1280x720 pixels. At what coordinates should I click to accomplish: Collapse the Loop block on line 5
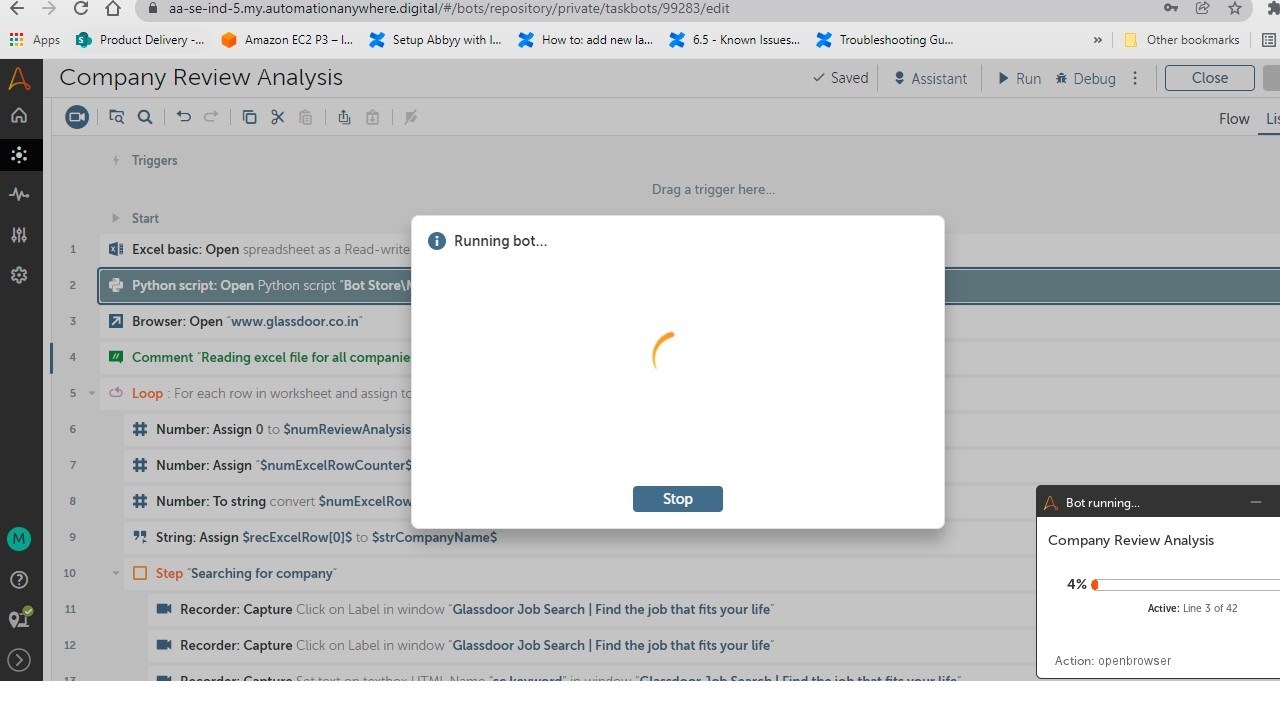[92, 393]
